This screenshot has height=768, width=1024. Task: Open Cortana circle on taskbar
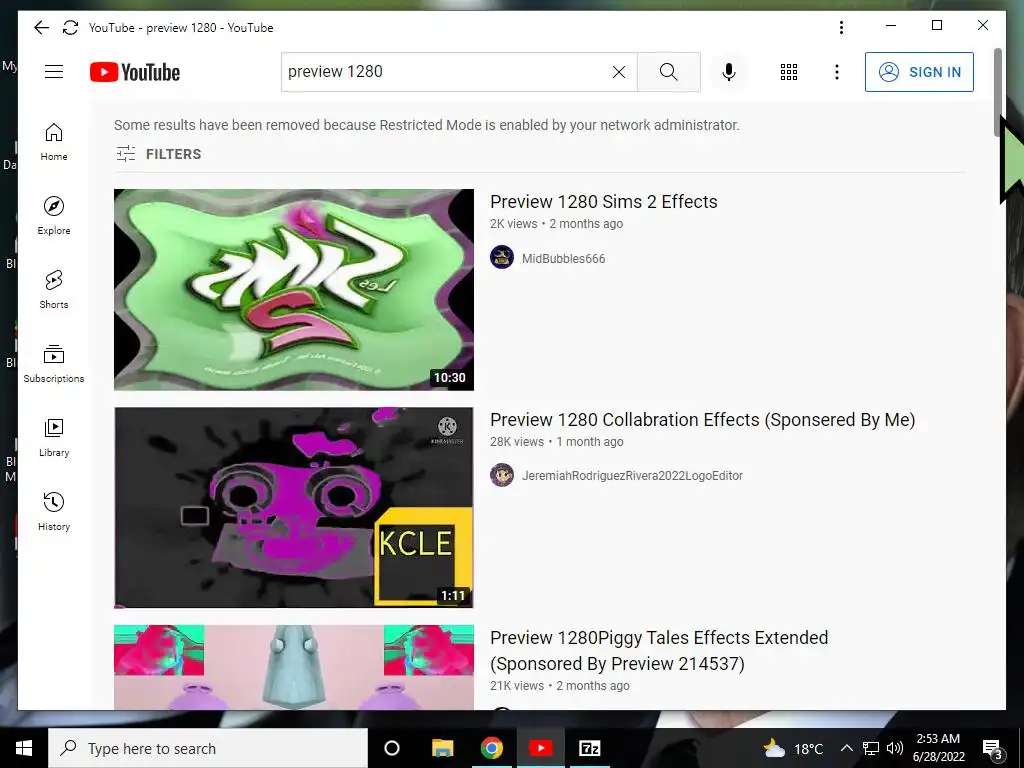(392, 748)
